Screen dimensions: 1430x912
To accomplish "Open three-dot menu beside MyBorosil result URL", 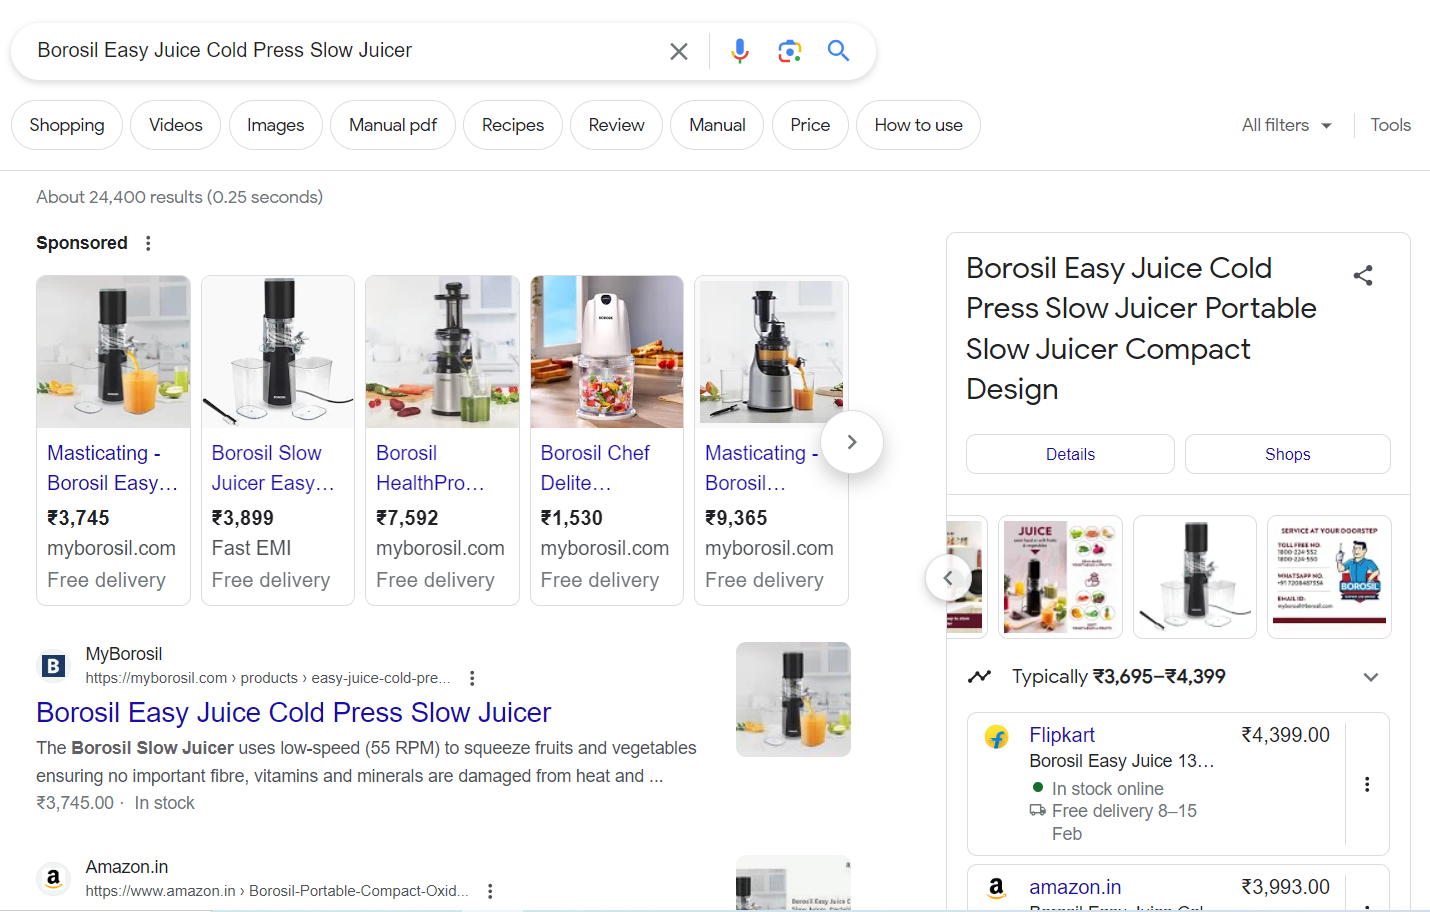I will 472,678.
